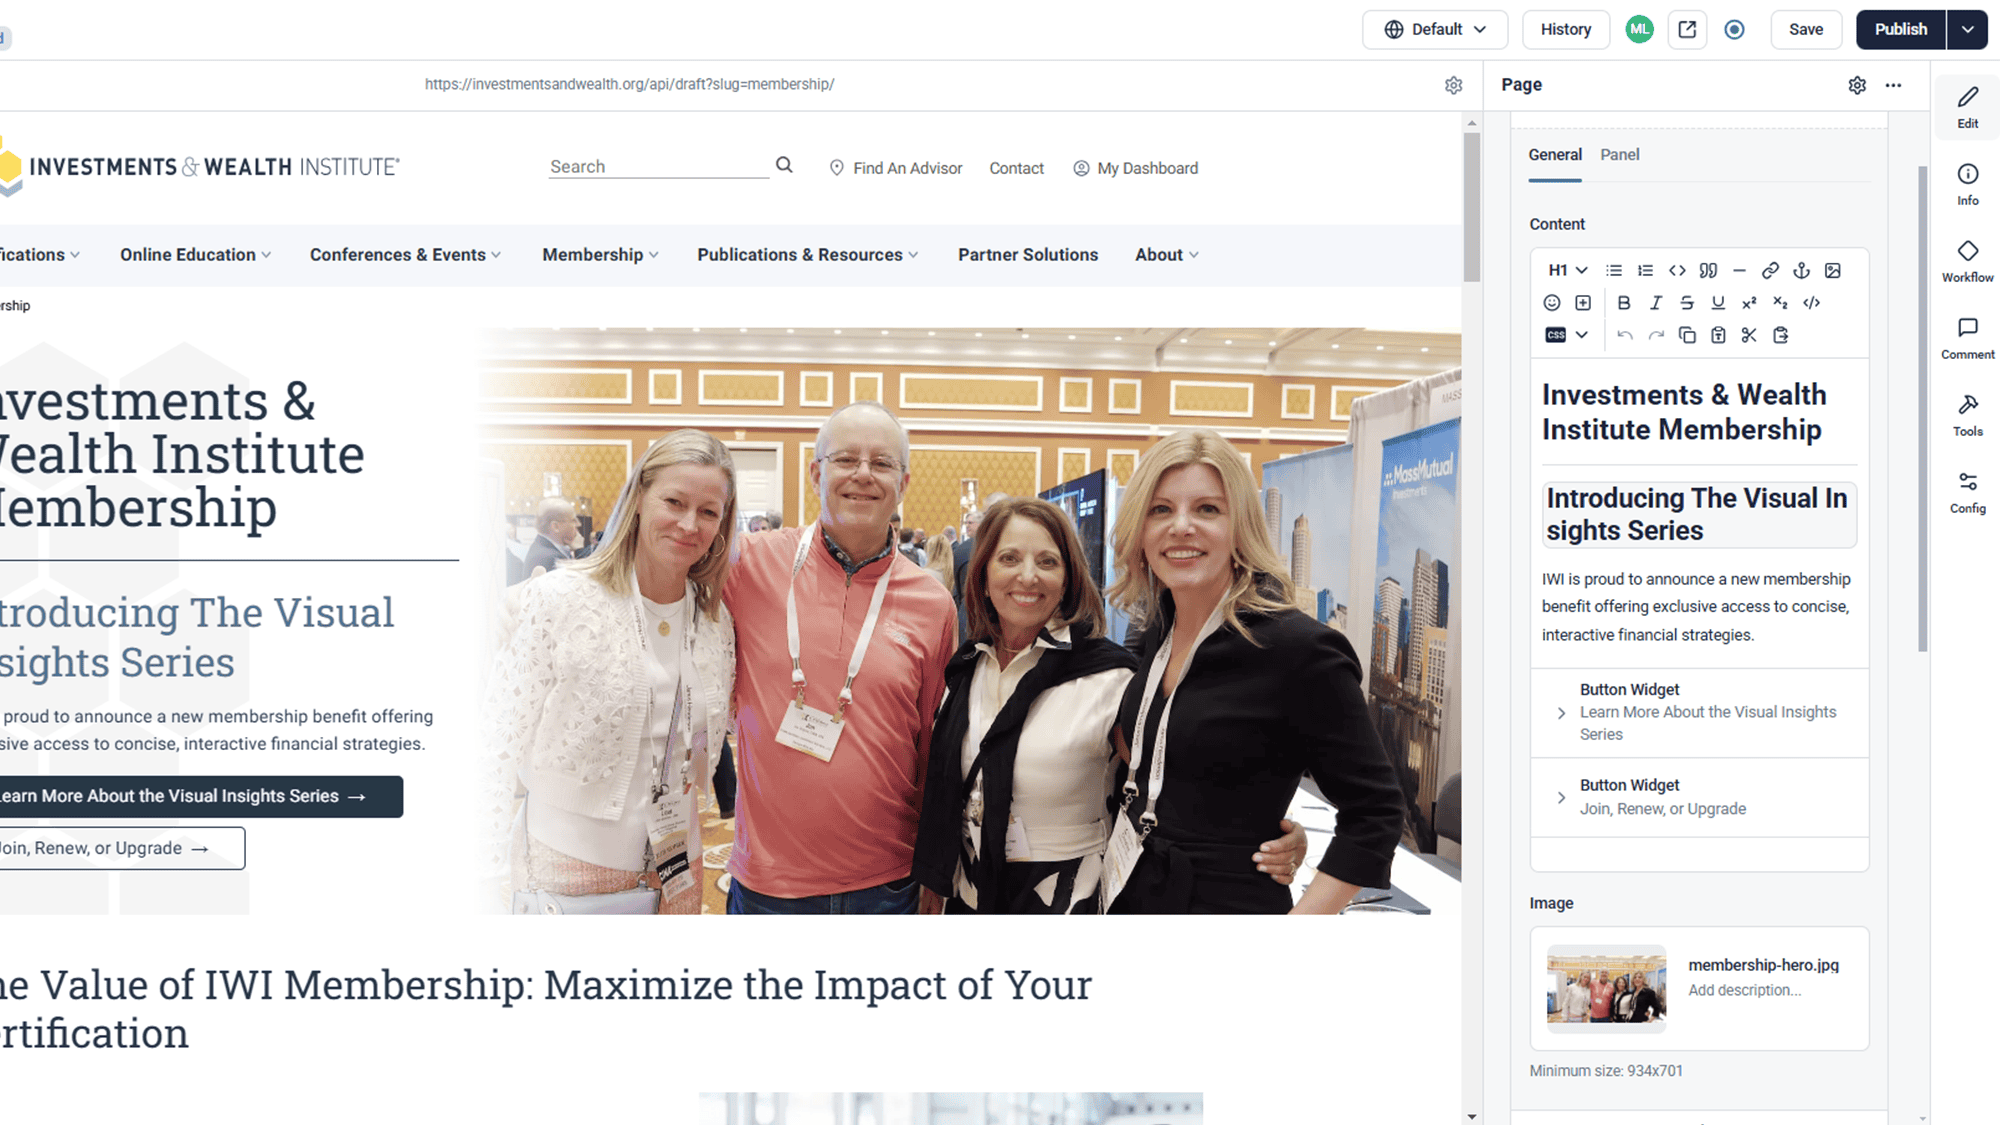Open the Tools sidebar panel

pyautogui.click(x=1967, y=416)
